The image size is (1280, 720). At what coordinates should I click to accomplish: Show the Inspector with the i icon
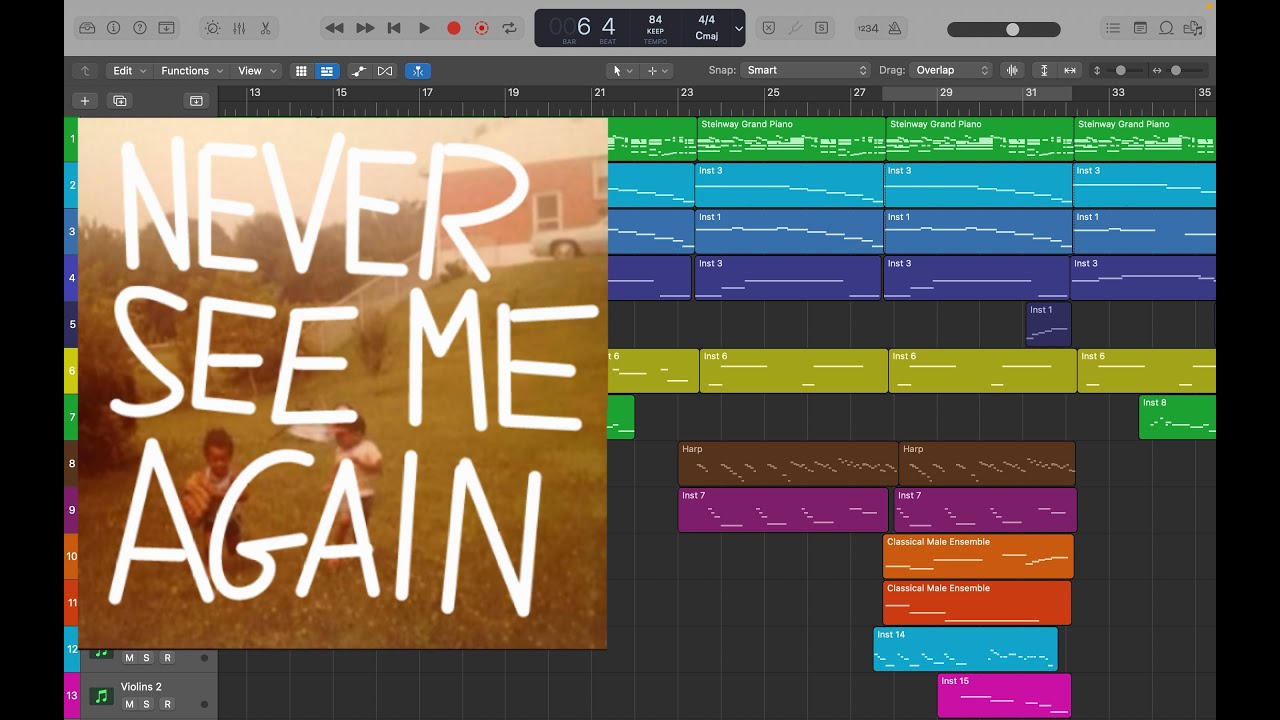[113, 28]
